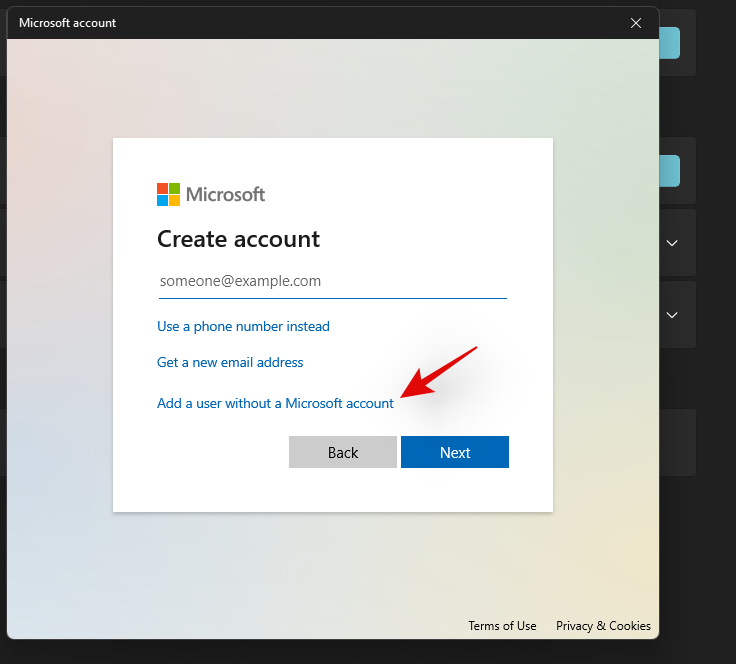Open the Terms of Use link
This screenshot has height=664, width=736.
pos(502,626)
